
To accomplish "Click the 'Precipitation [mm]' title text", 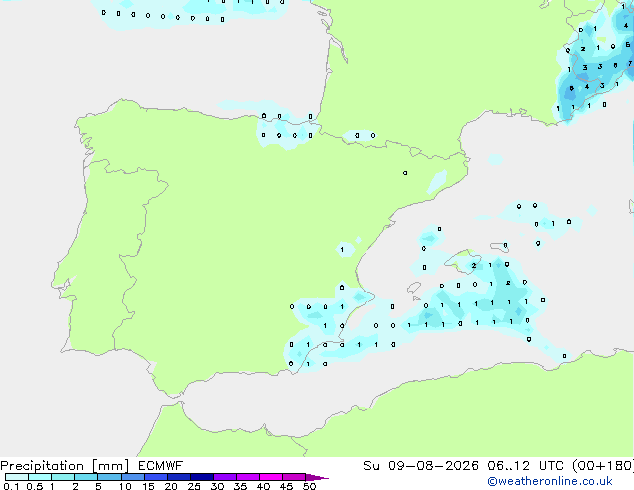I will click(65, 466).
